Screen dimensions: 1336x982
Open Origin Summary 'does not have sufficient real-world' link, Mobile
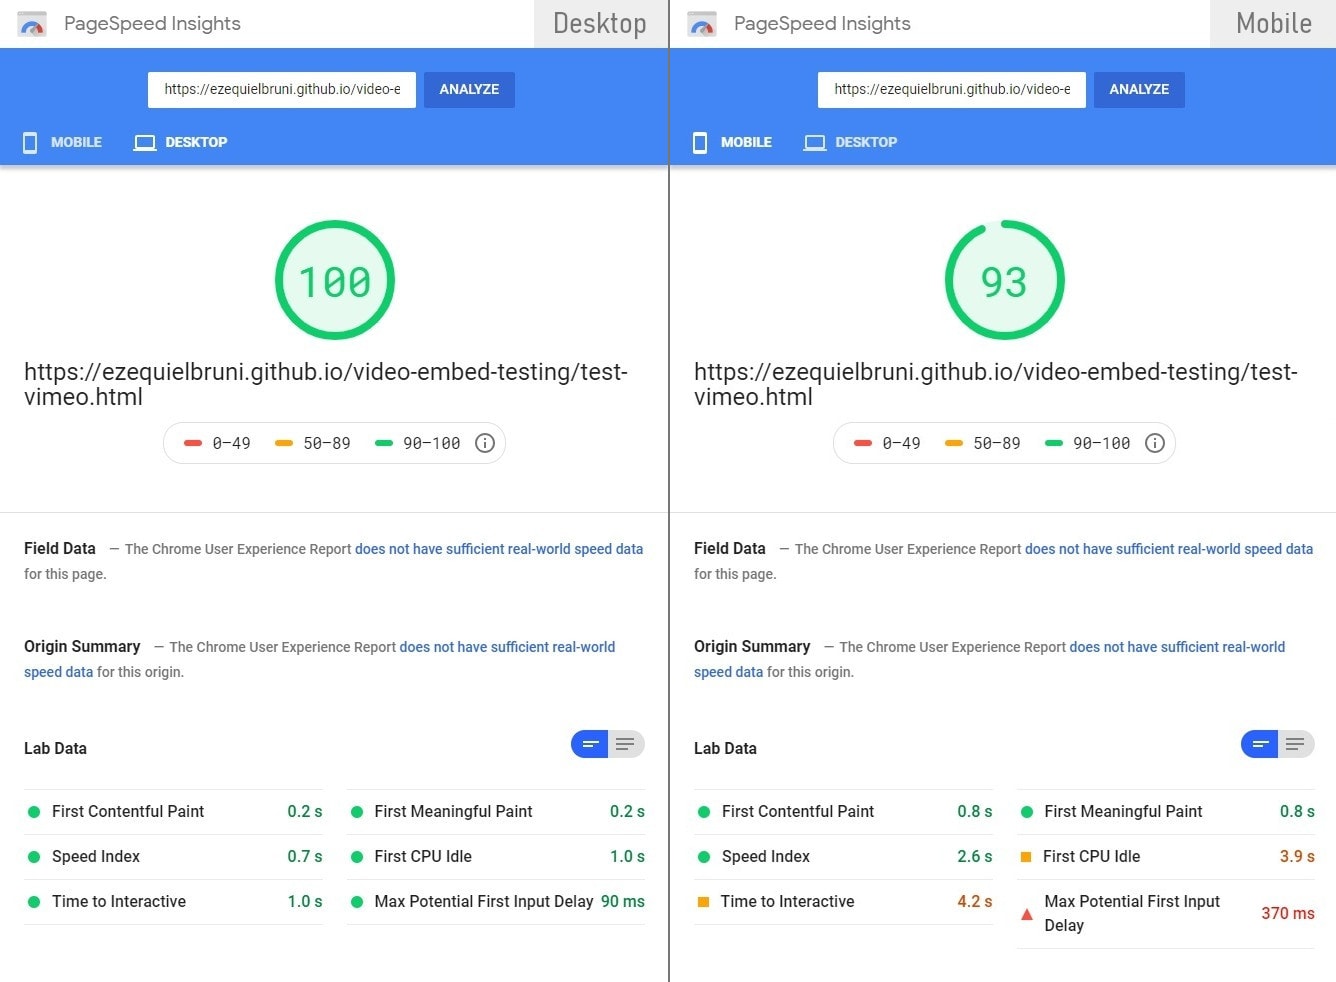click(1177, 647)
